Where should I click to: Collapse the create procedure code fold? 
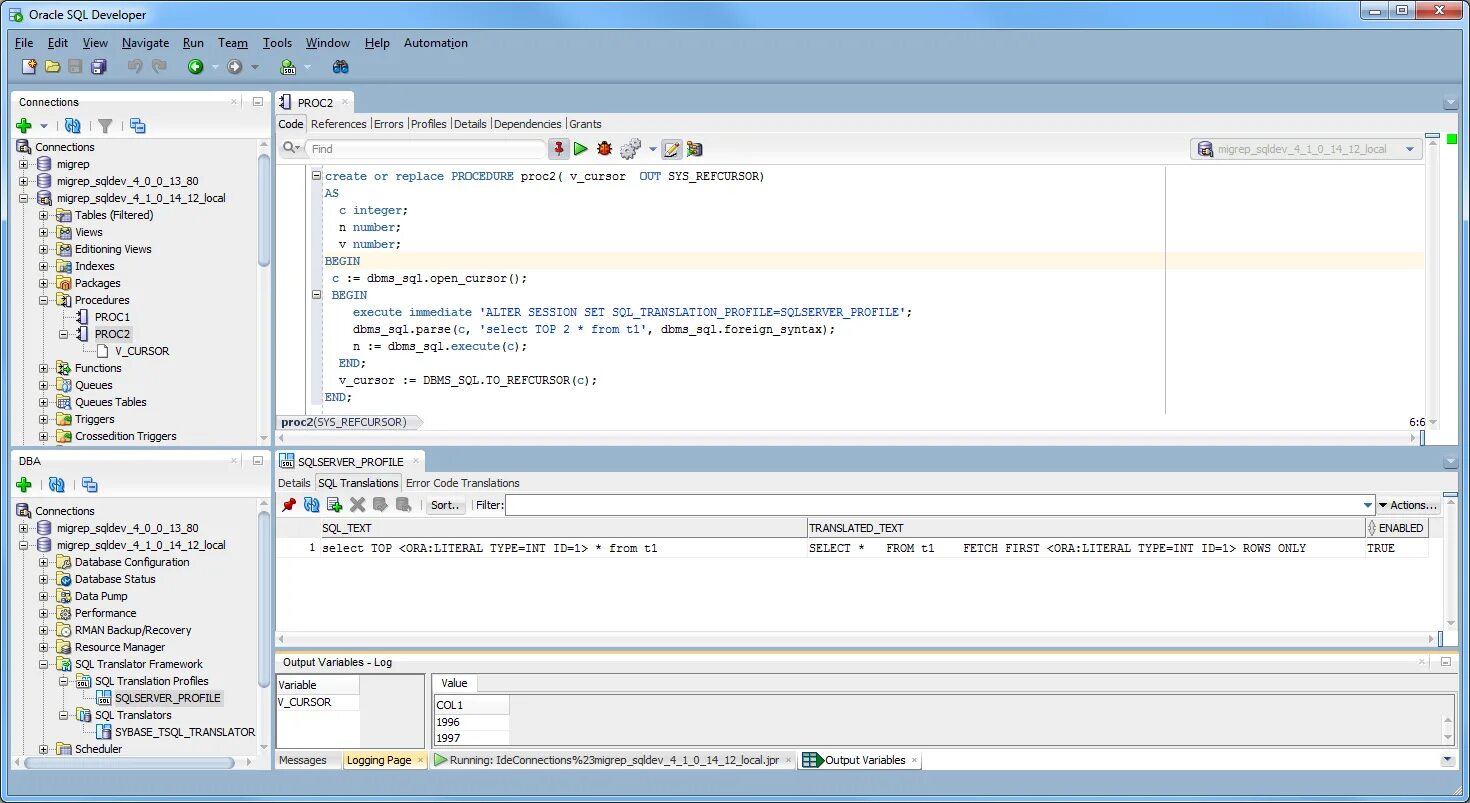317,176
